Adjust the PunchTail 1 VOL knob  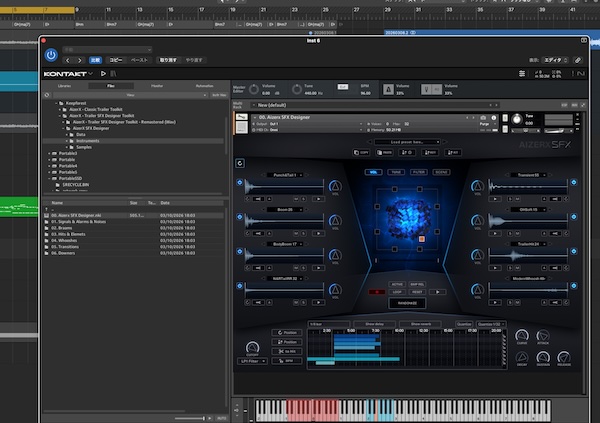tap(335, 186)
